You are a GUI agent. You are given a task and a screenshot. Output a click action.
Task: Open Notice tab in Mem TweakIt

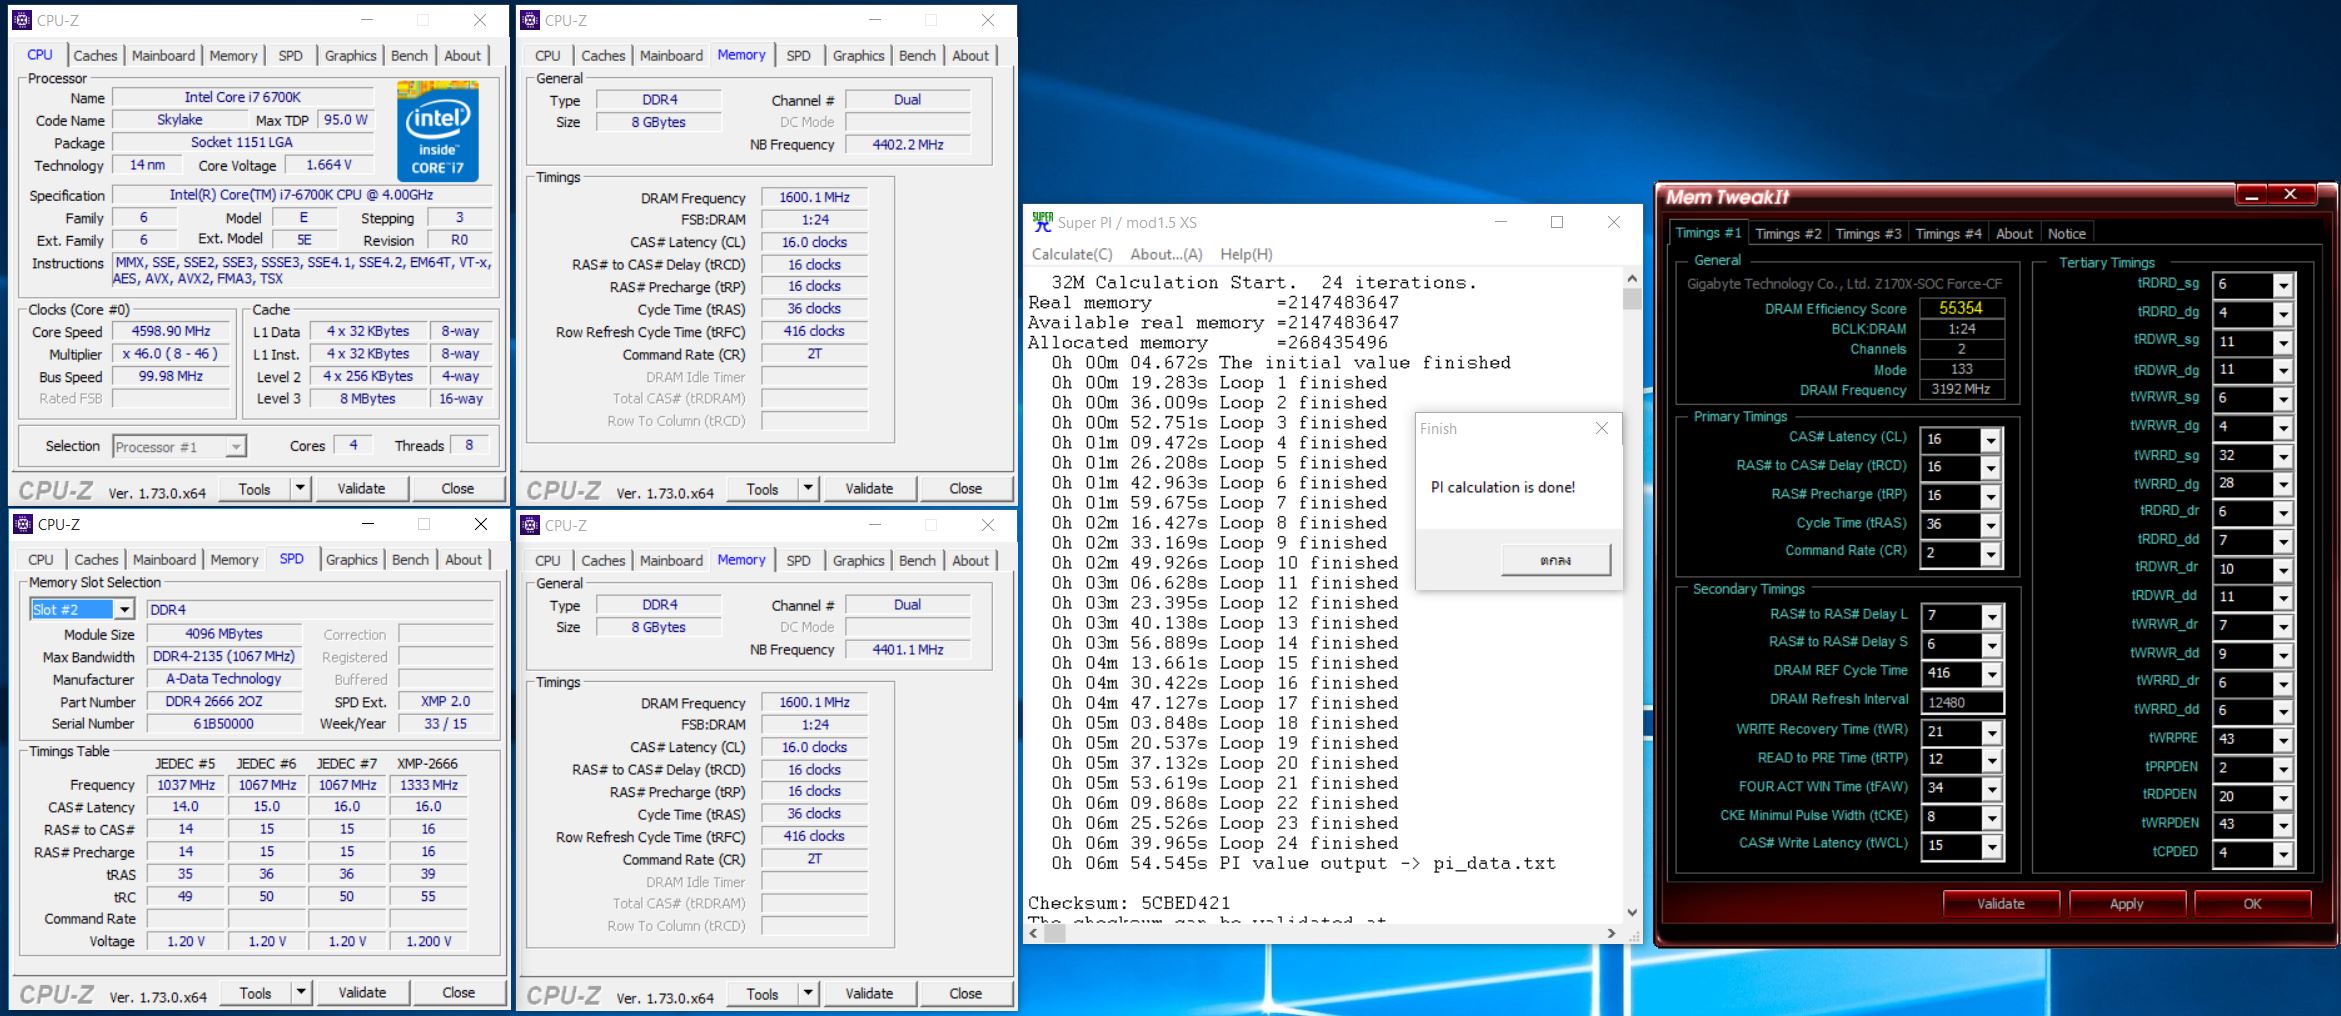pyautogui.click(x=2066, y=234)
